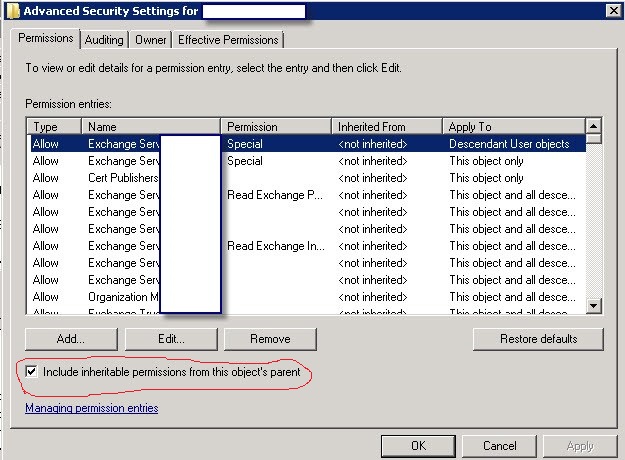Image resolution: width=625 pixels, height=460 pixels.
Task: Click the folder icon in the title bar
Action: [x=13, y=11]
